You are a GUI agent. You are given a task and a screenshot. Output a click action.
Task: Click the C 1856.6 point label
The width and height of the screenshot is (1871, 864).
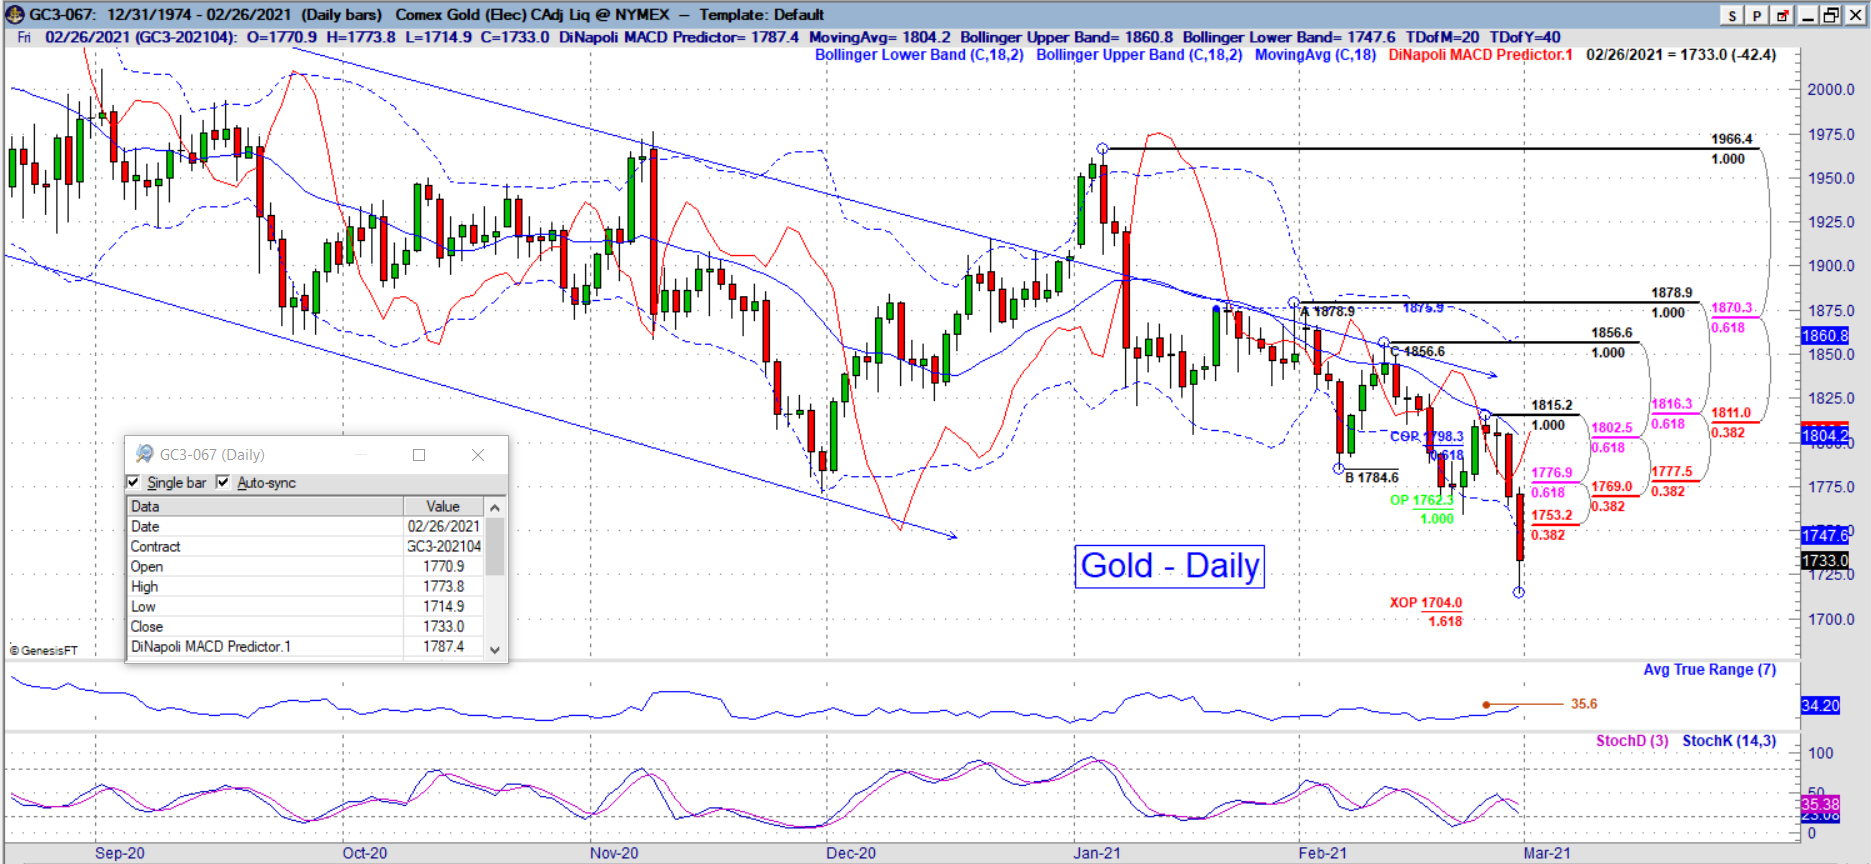pos(1418,351)
